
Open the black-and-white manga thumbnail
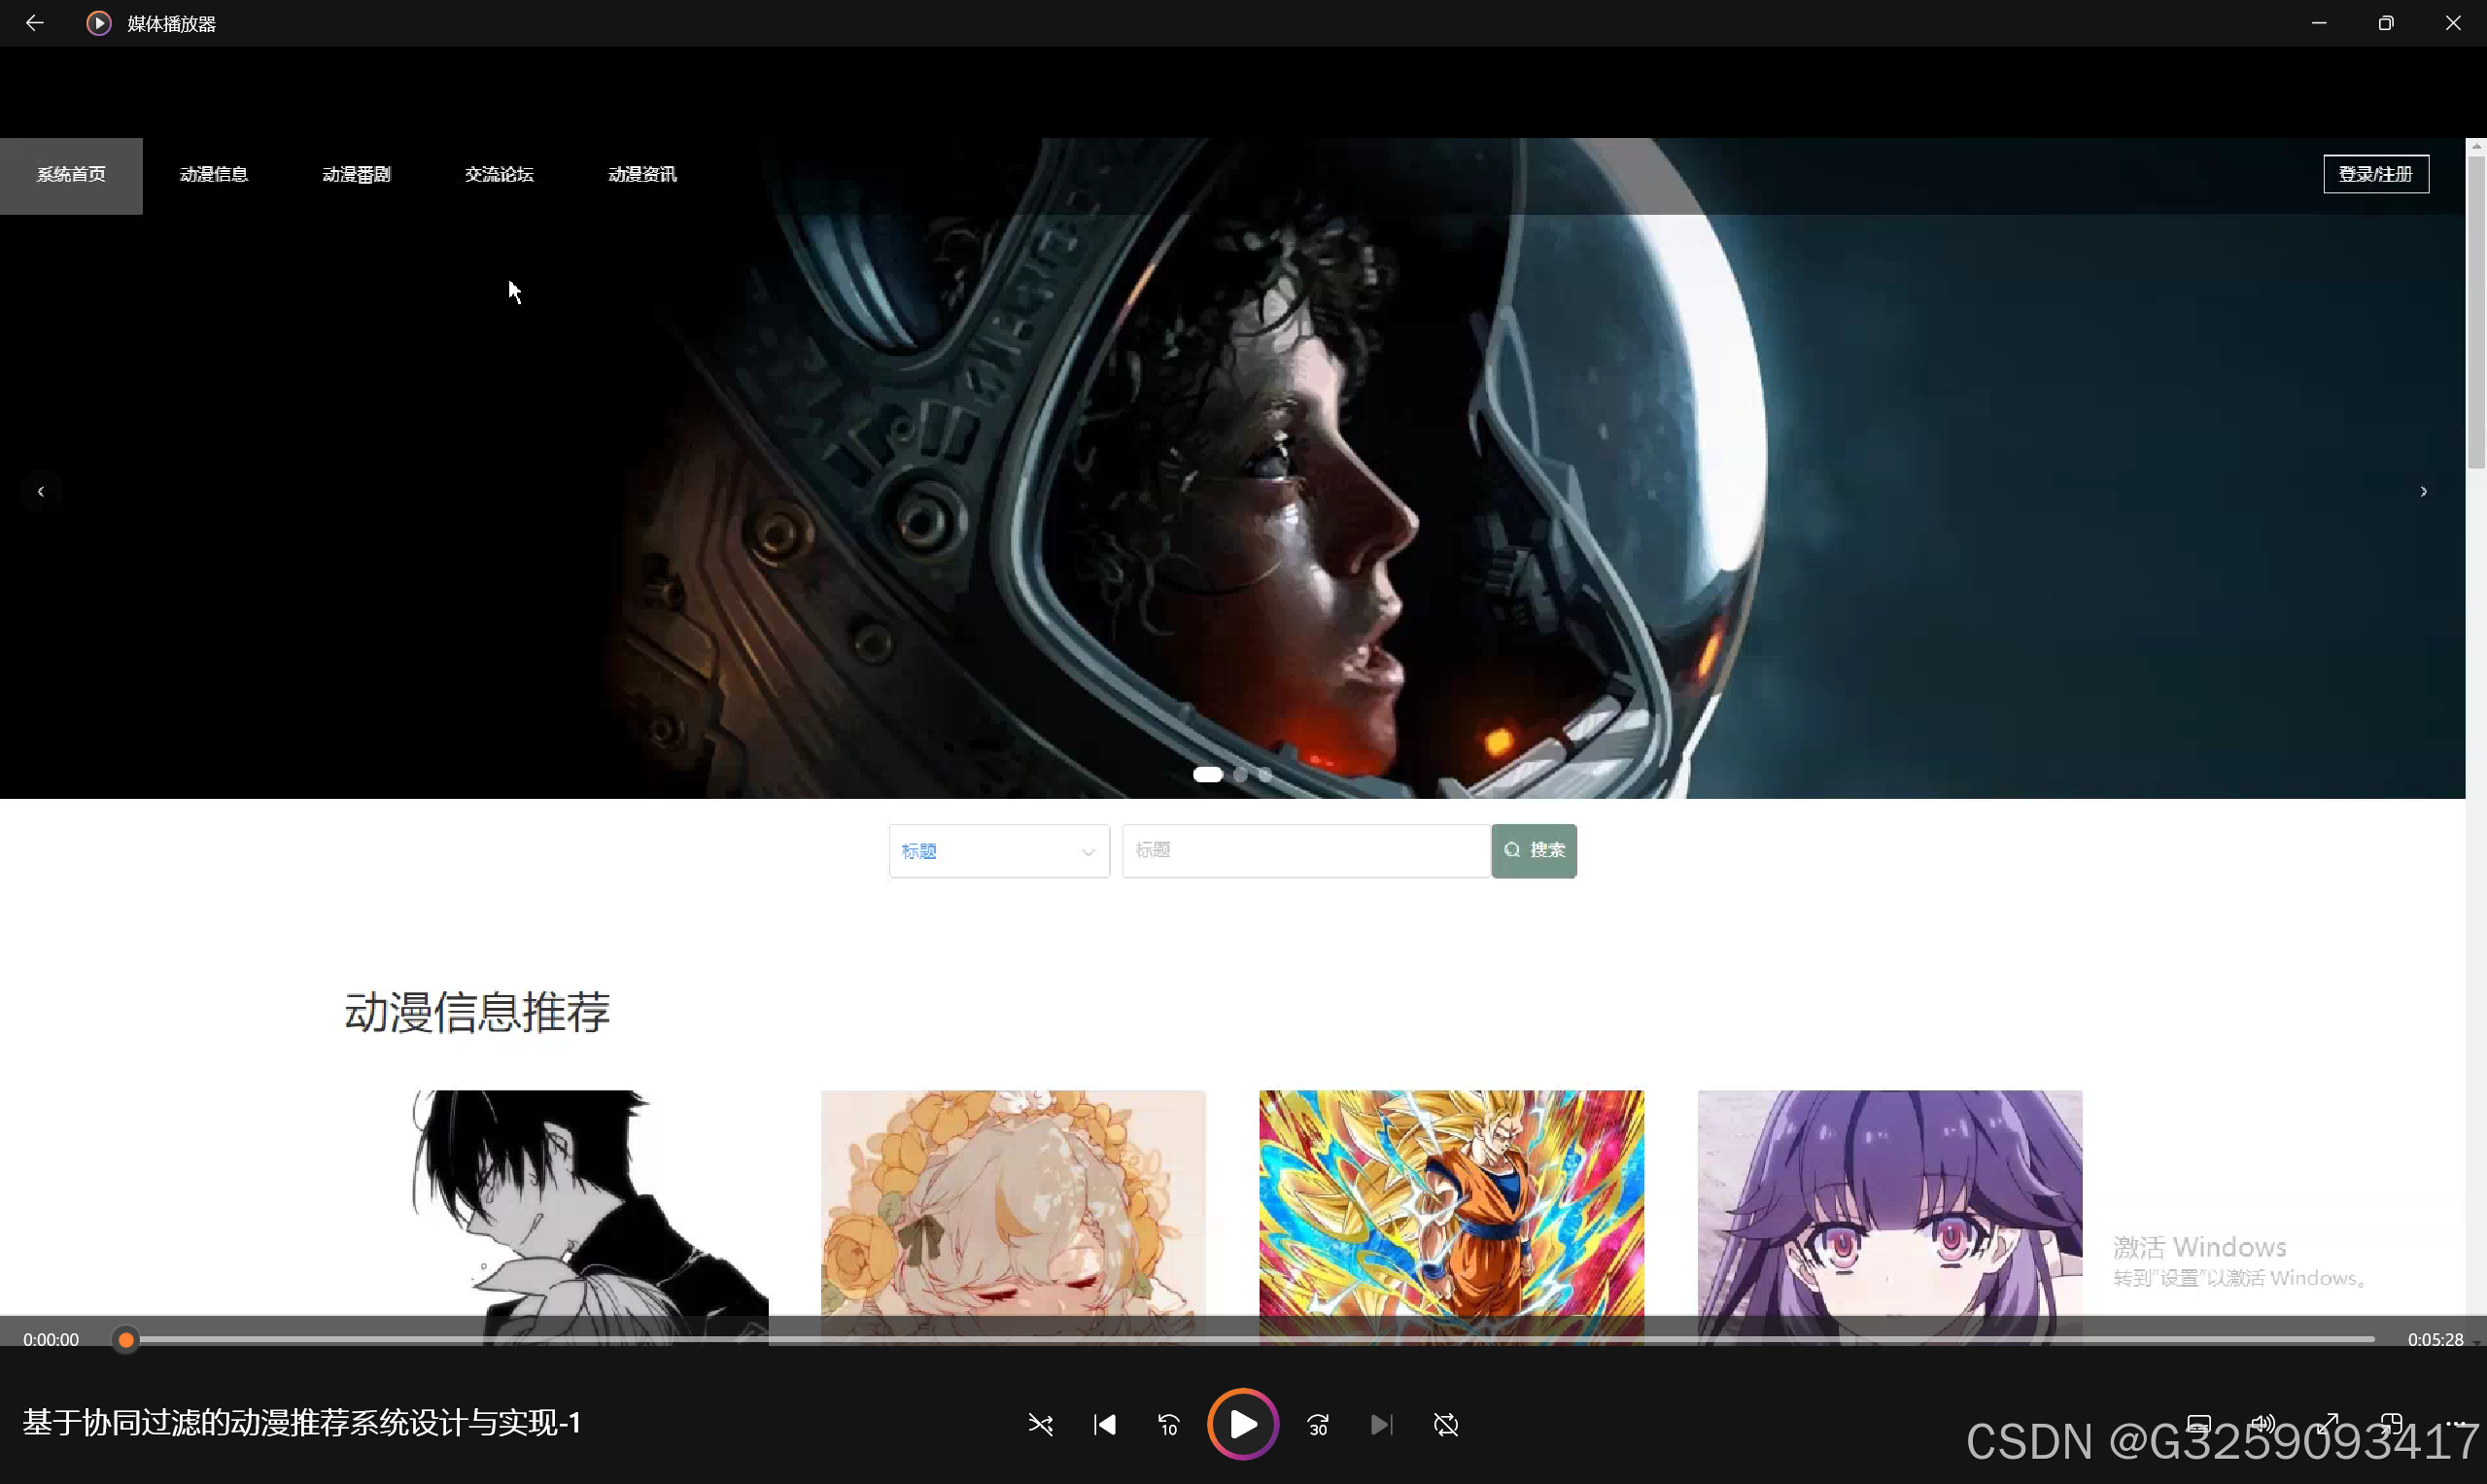click(576, 1218)
